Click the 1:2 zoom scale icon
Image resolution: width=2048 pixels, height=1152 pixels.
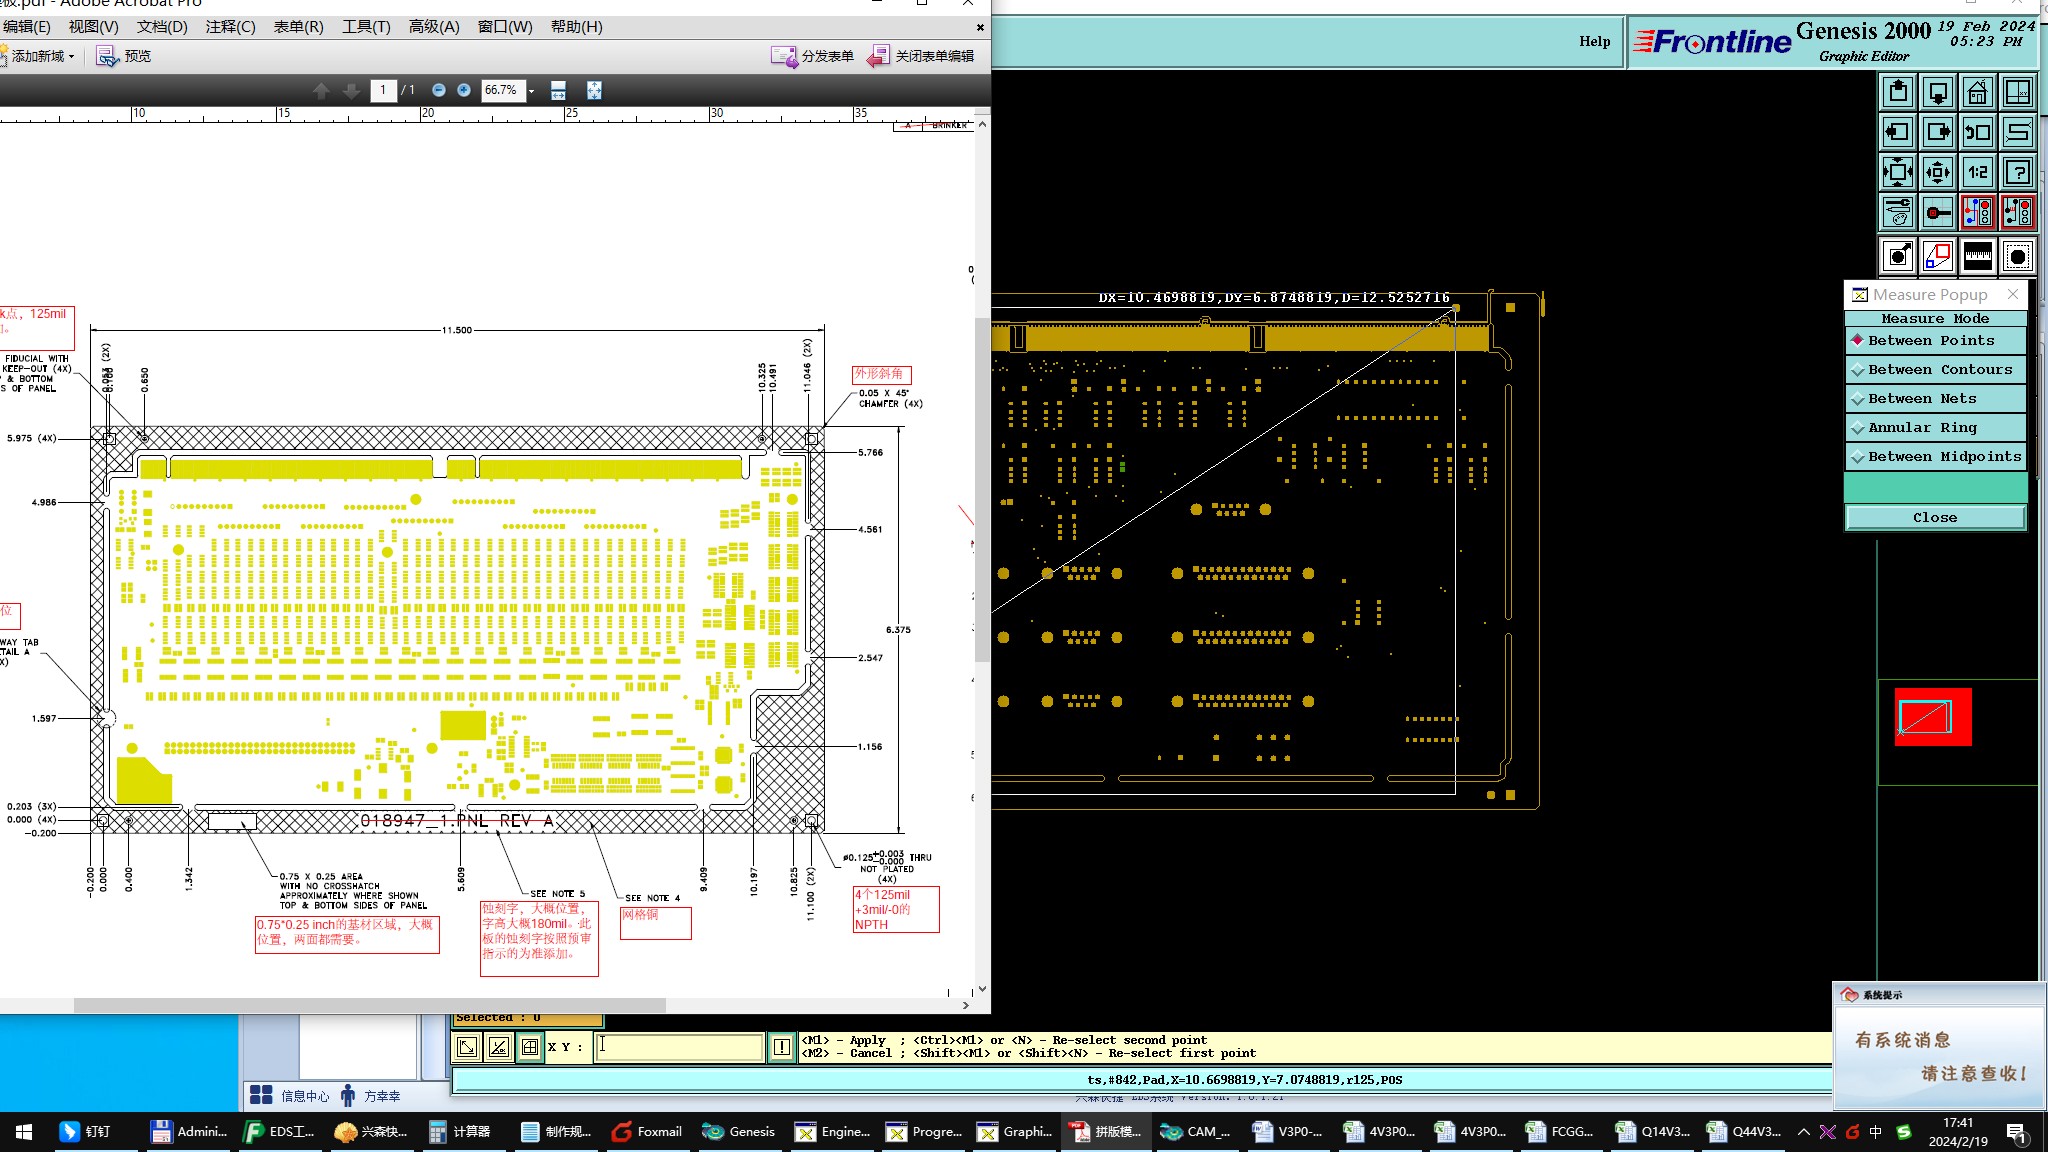[x=1977, y=172]
